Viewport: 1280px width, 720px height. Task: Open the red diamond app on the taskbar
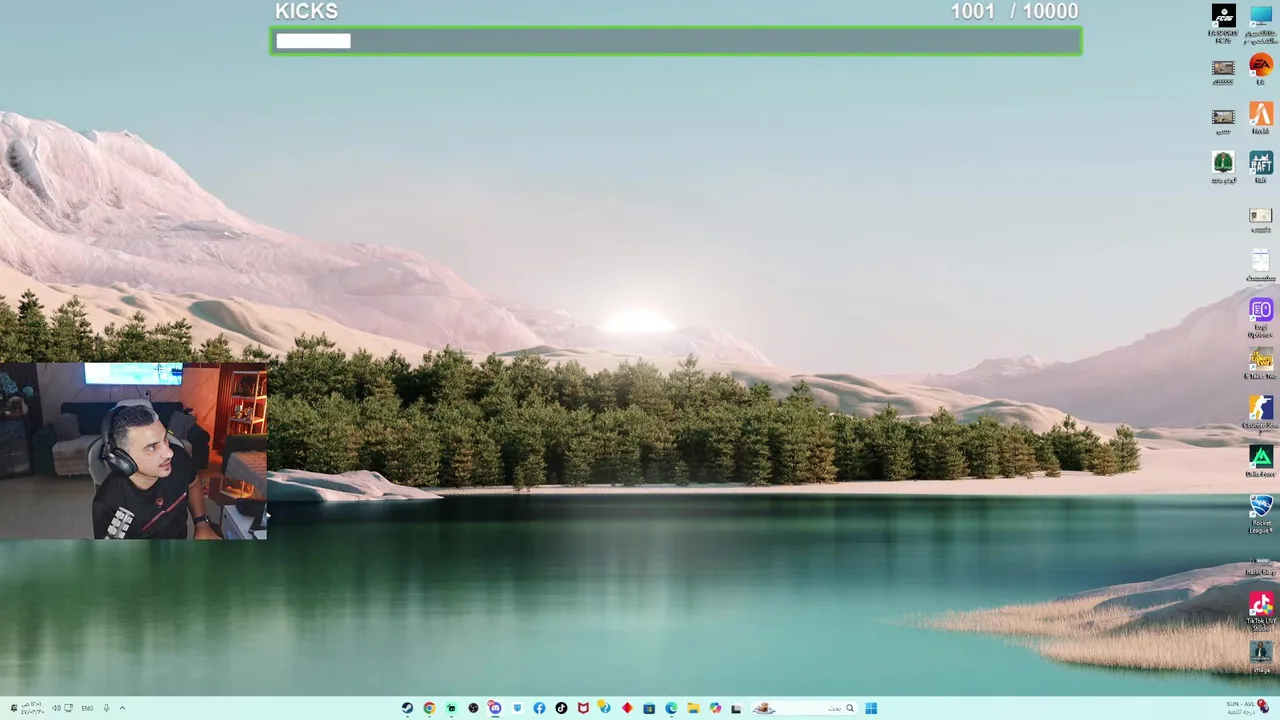[627, 708]
